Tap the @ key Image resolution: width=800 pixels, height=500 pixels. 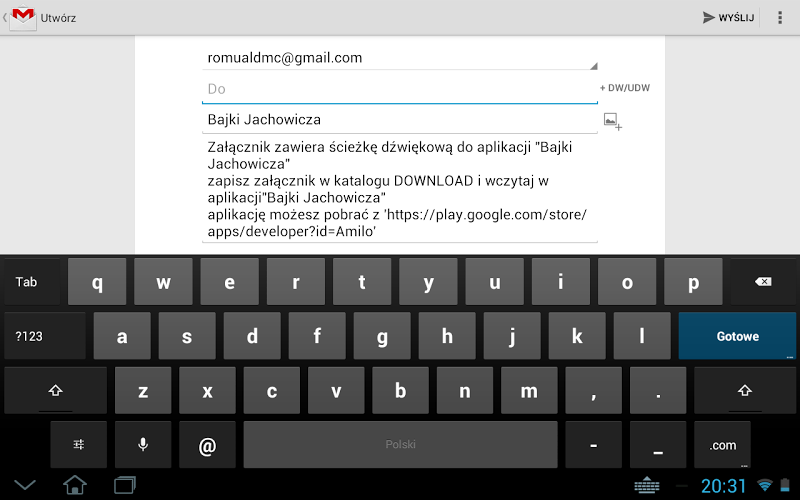coord(207,445)
